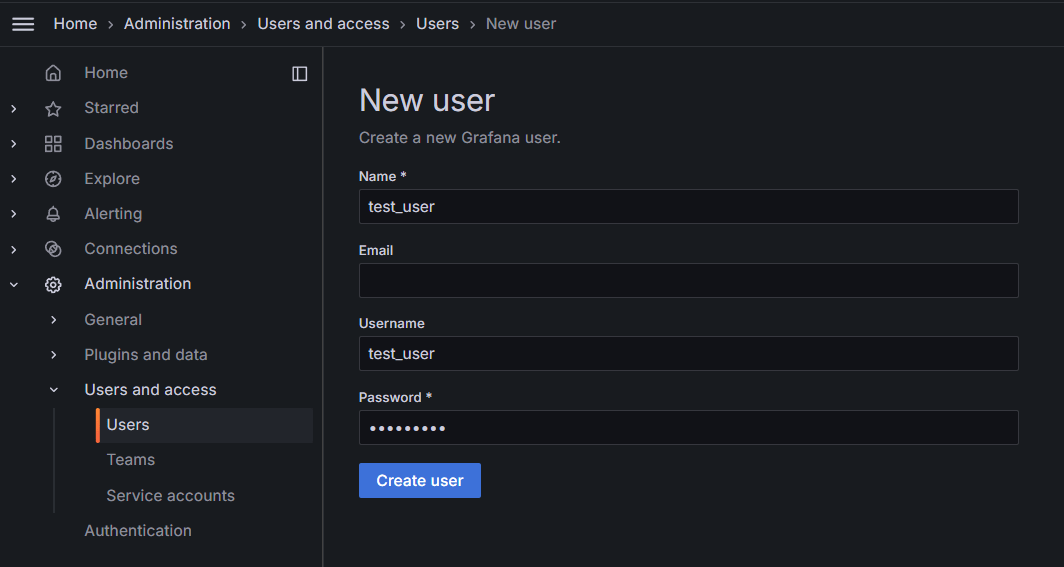The image size is (1064, 567).
Task: Open the hamburger navigation menu
Action: click(x=23, y=24)
